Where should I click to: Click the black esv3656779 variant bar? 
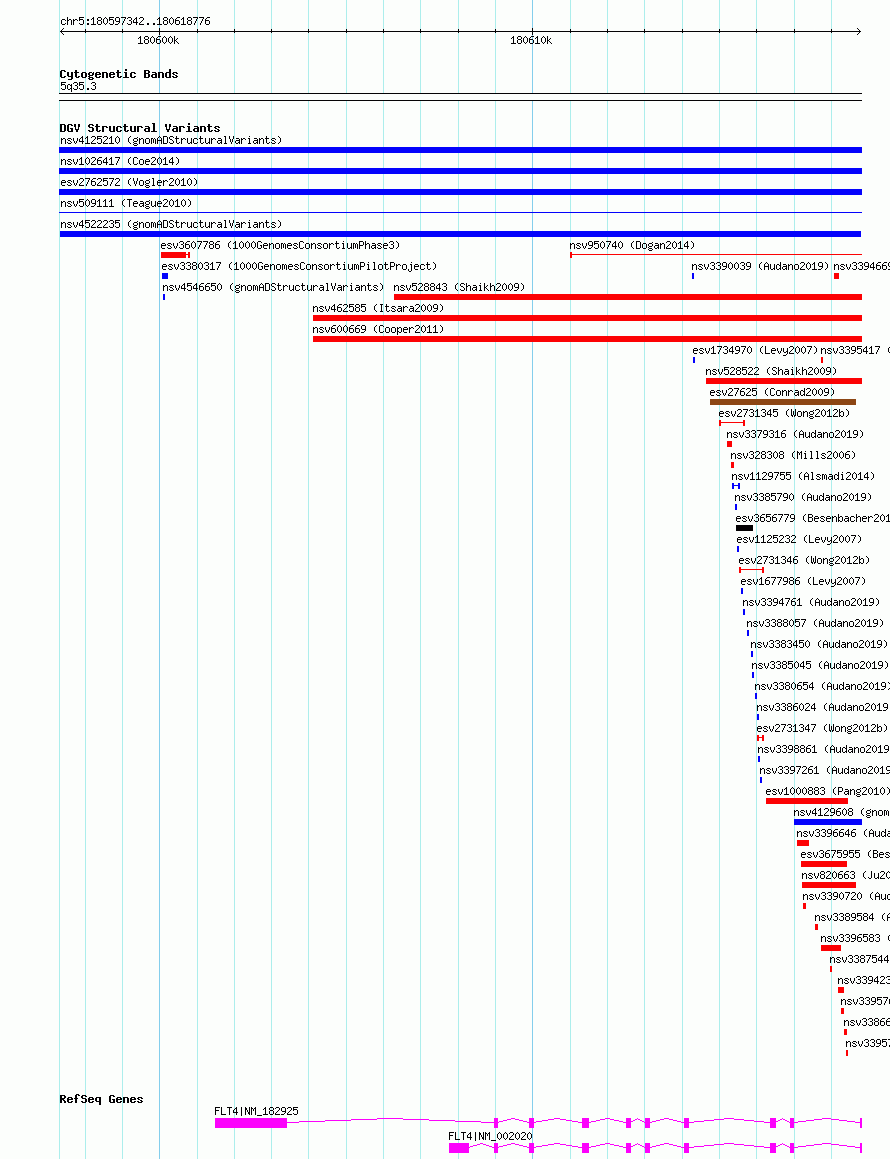[744, 528]
